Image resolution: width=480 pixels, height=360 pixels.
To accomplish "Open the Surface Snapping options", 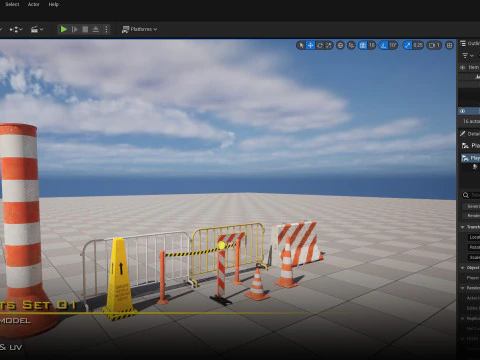I will pos(351,45).
